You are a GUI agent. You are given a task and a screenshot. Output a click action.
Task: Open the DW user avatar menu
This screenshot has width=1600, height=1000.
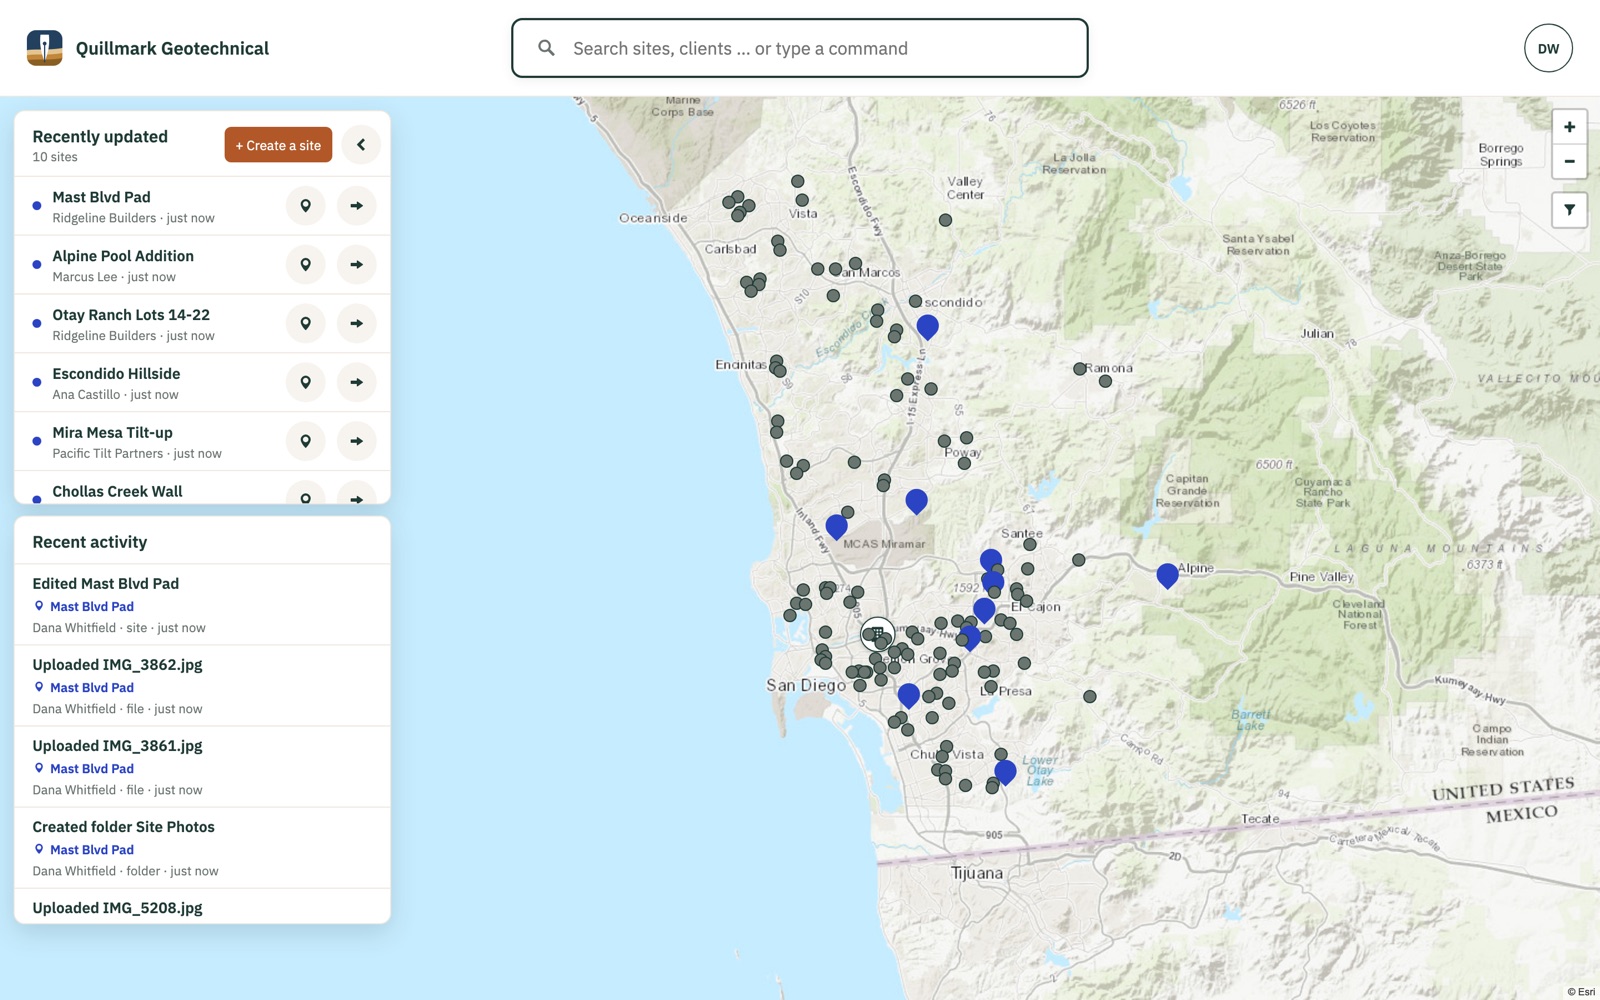(x=1548, y=48)
